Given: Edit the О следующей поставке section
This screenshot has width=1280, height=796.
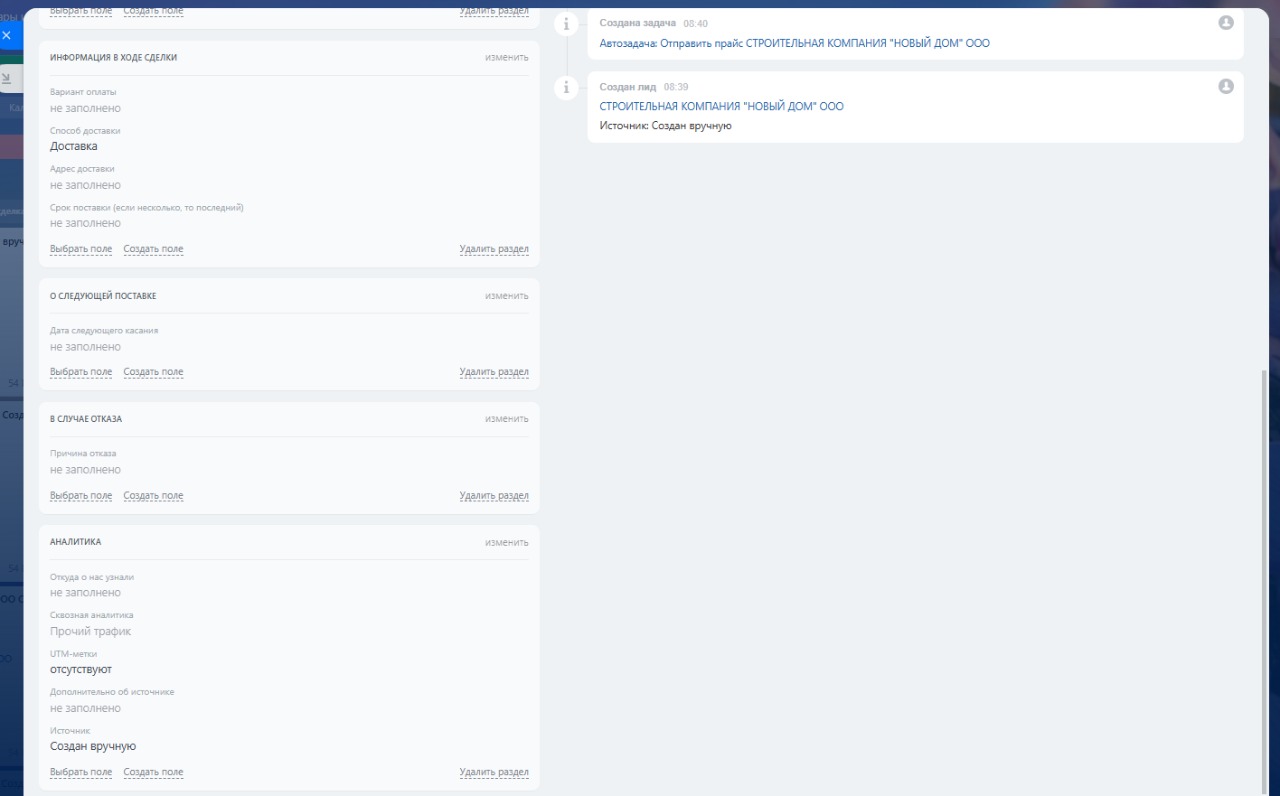Looking at the screenshot, I should tap(507, 296).
